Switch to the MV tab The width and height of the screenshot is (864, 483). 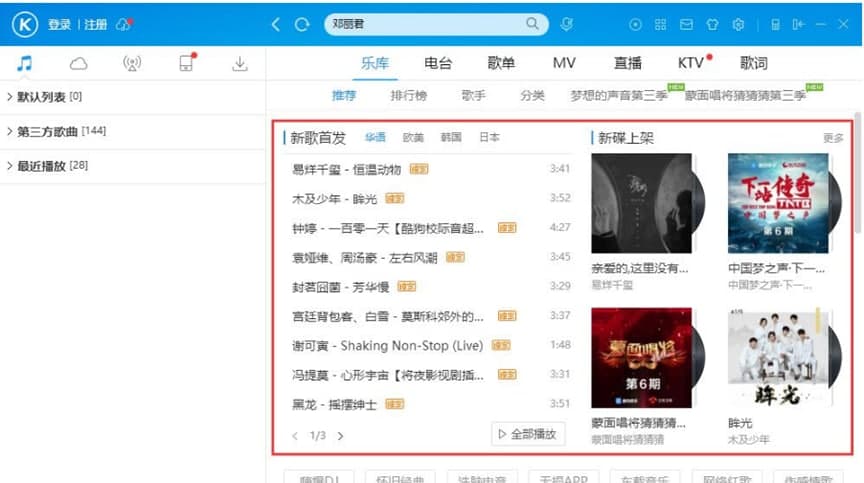564,63
